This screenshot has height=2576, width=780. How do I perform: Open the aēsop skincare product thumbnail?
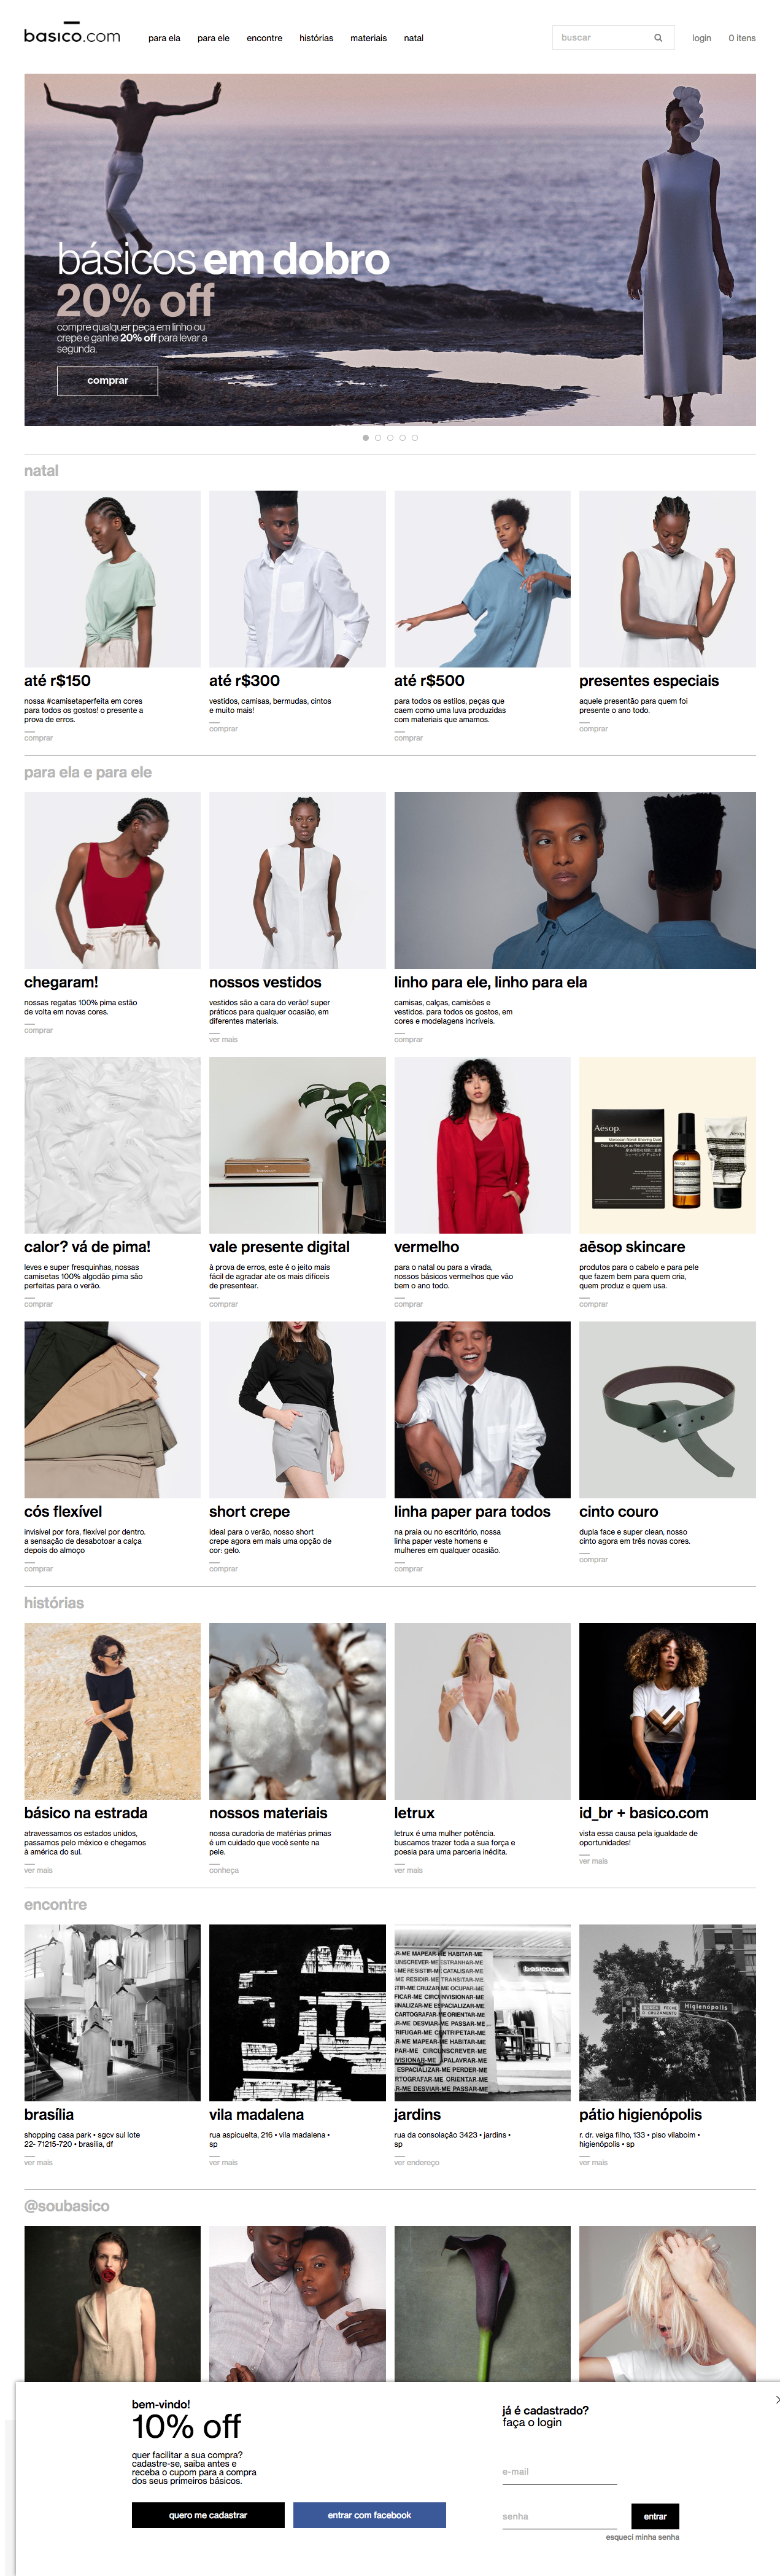tap(667, 1145)
